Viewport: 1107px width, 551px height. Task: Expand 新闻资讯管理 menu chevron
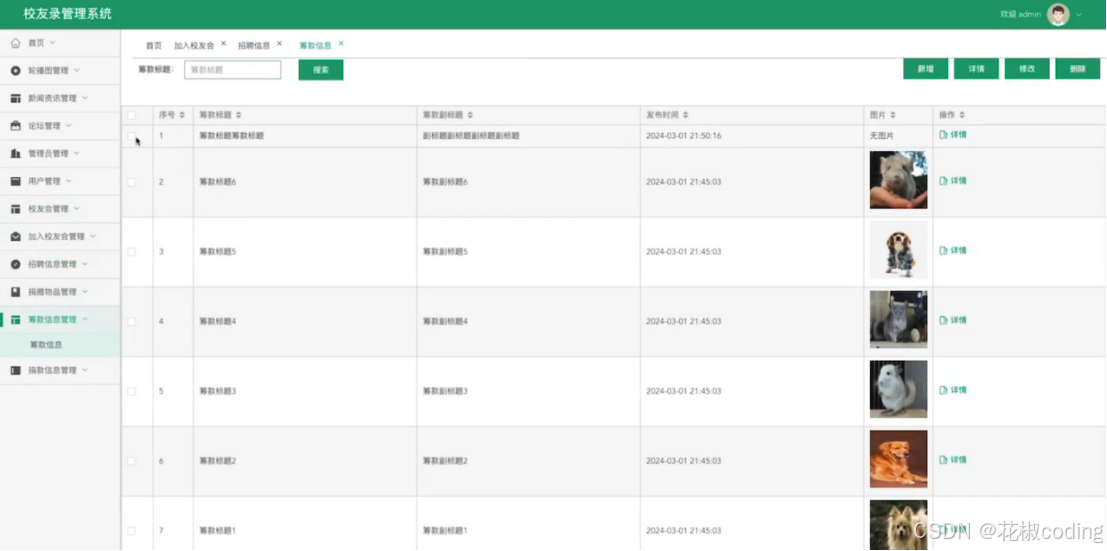[x=85, y=98]
